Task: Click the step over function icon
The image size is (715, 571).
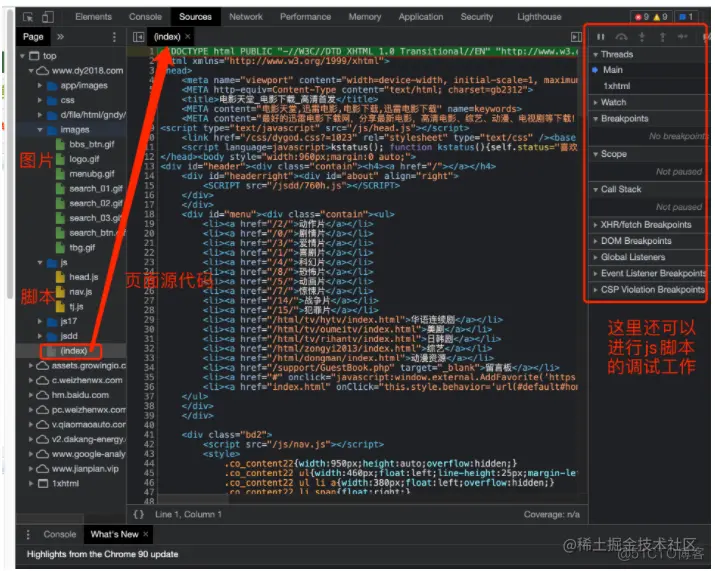Action: [x=622, y=37]
